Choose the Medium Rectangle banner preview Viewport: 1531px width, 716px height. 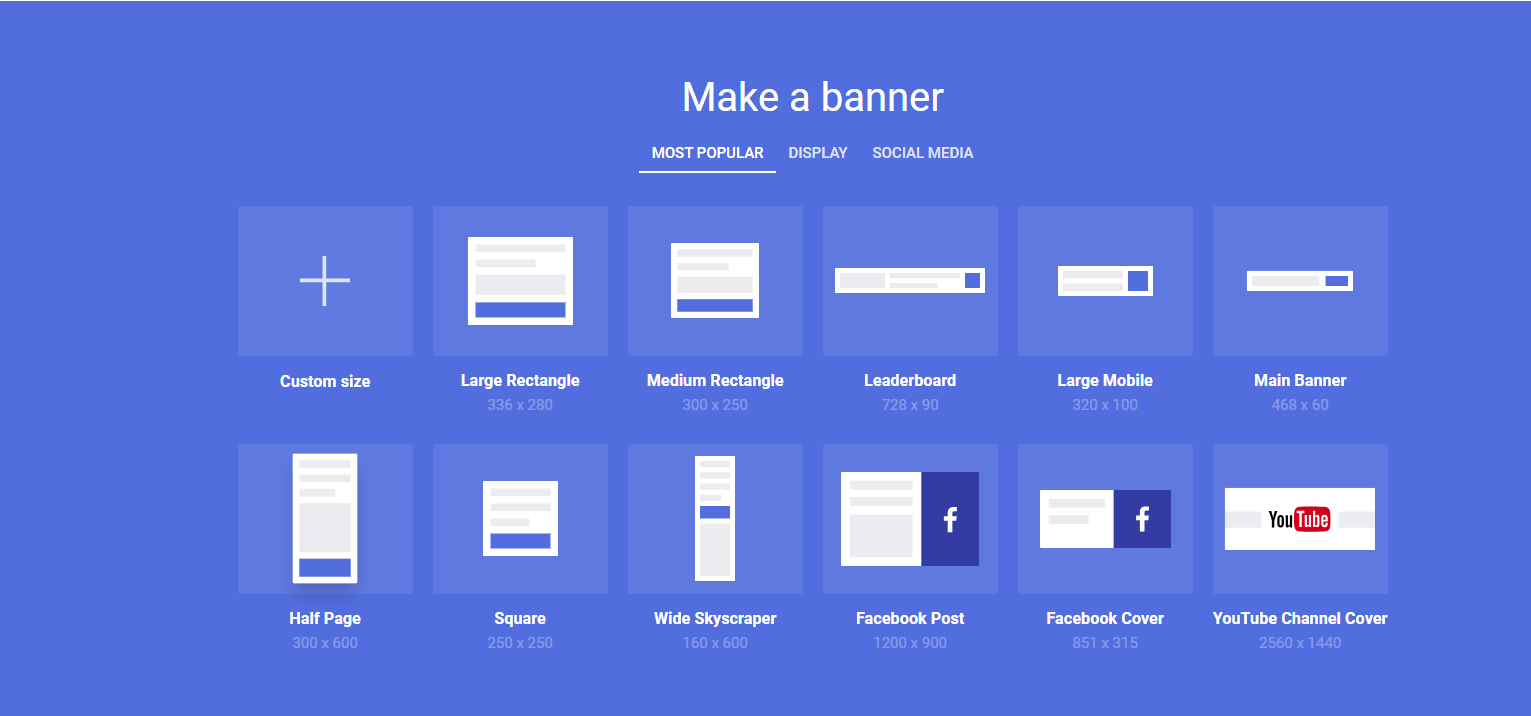coord(715,281)
